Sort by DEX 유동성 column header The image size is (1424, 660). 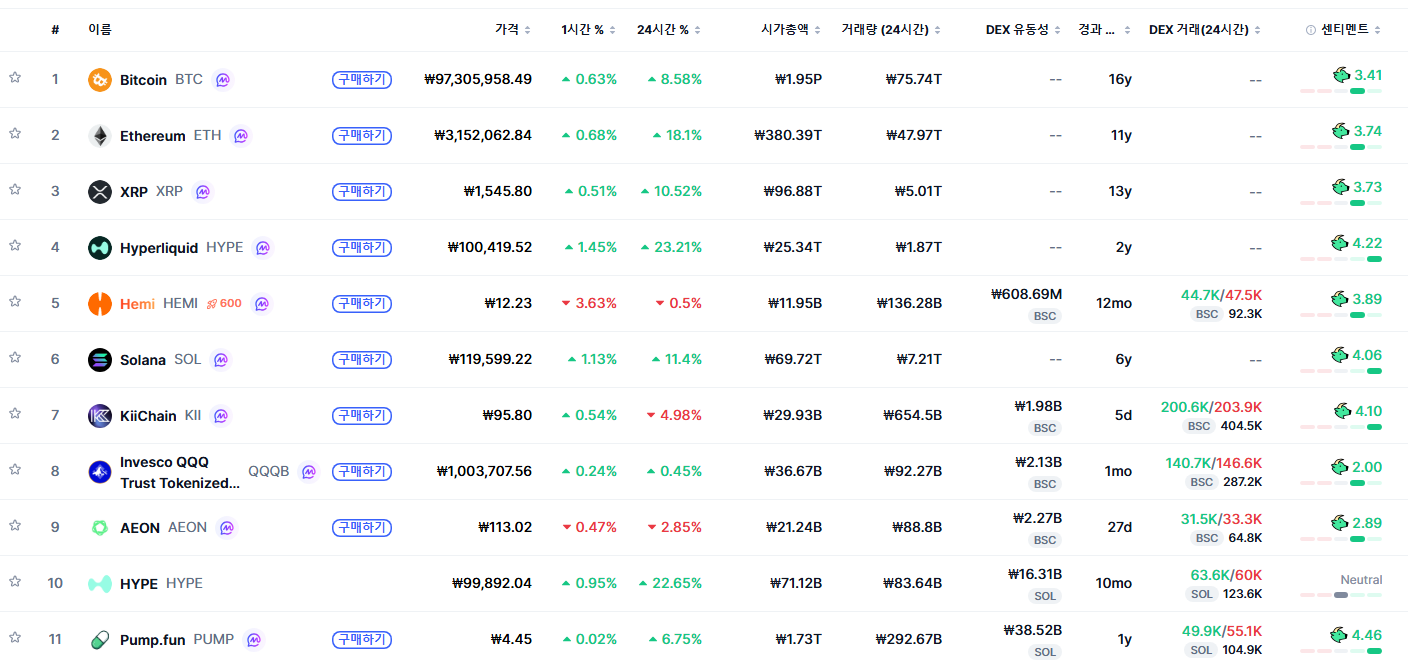point(1023,30)
